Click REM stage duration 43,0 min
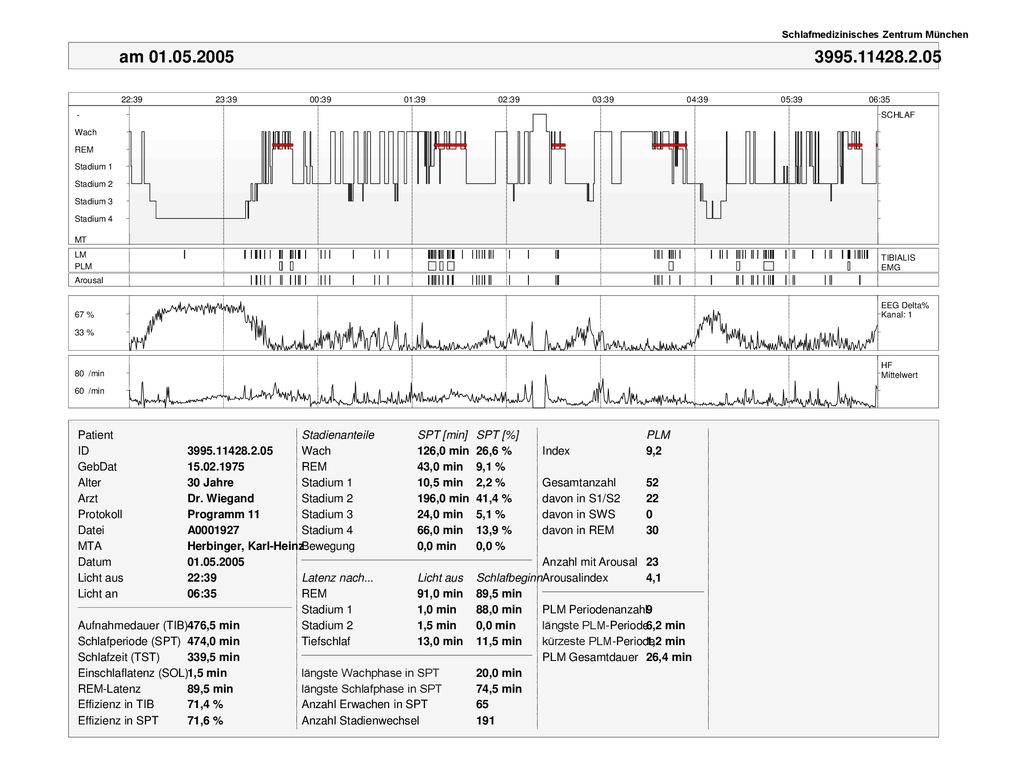1024x768 pixels. click(440, 467)
